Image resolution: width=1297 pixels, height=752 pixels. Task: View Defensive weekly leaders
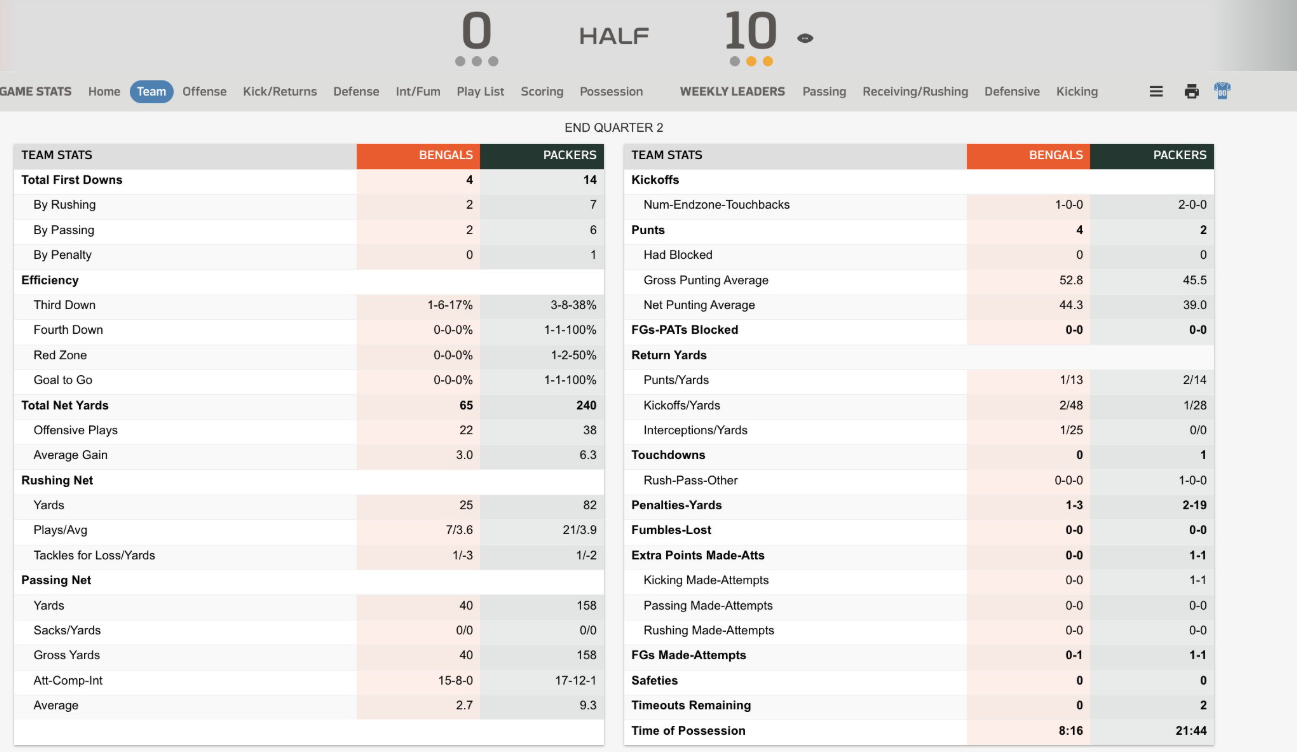(x=1012, y=91)
